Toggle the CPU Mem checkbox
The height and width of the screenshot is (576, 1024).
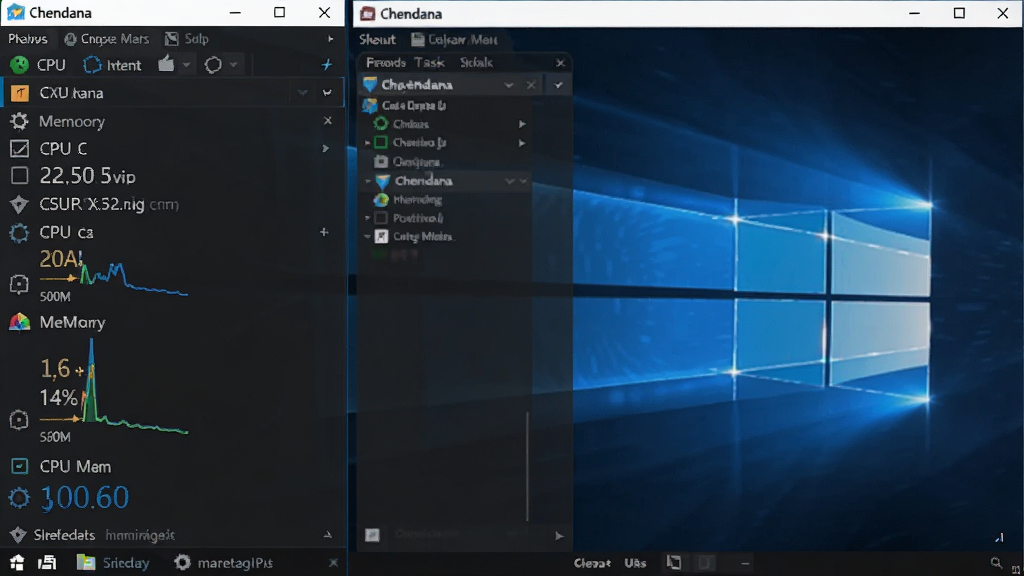tap(20, 466)
